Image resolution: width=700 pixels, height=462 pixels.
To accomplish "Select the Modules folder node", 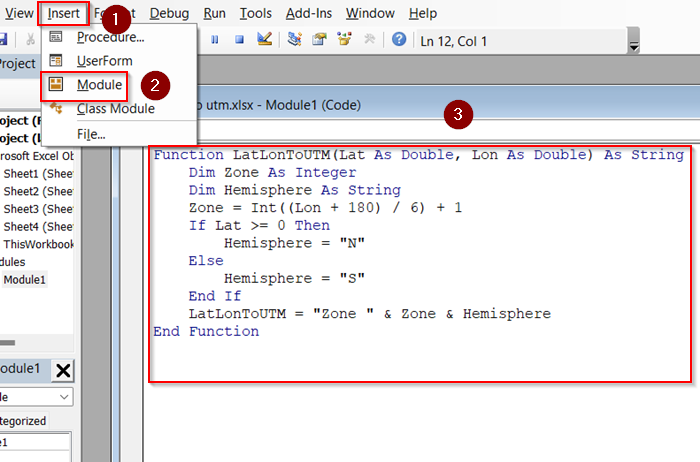I will [12, 262].
